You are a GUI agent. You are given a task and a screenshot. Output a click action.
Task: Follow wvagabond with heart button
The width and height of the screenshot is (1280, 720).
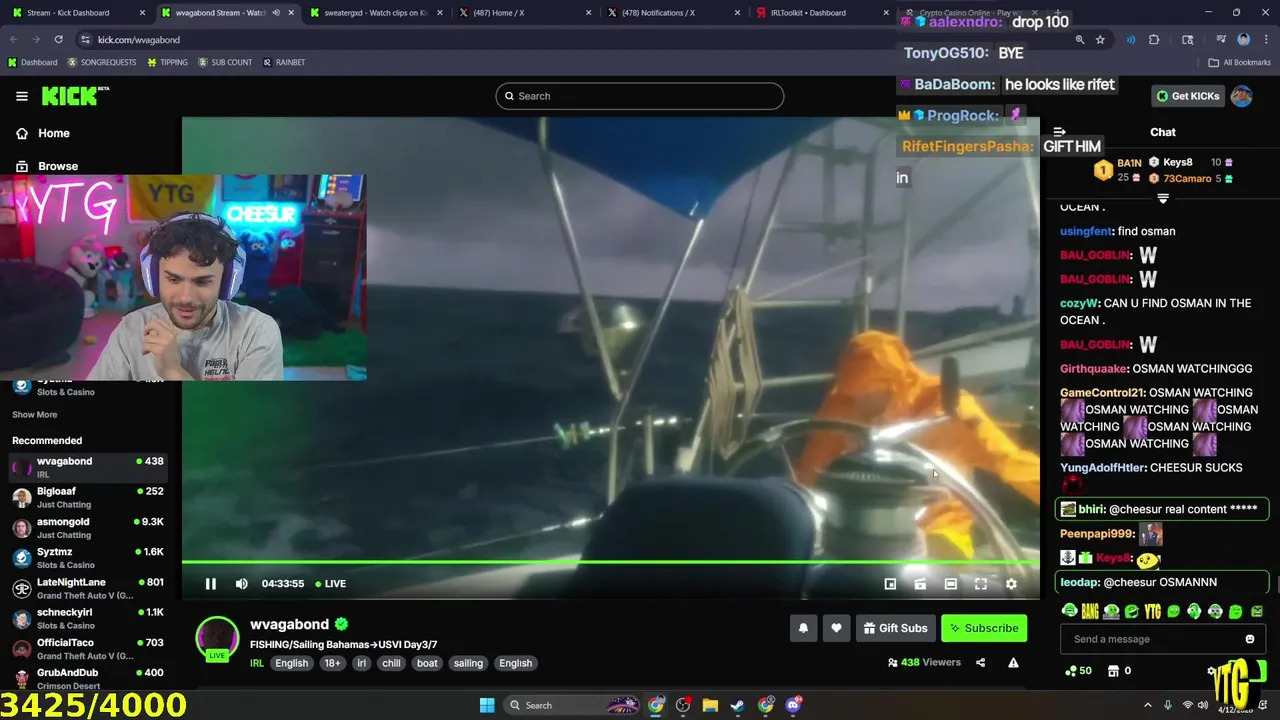click(836, 628)
